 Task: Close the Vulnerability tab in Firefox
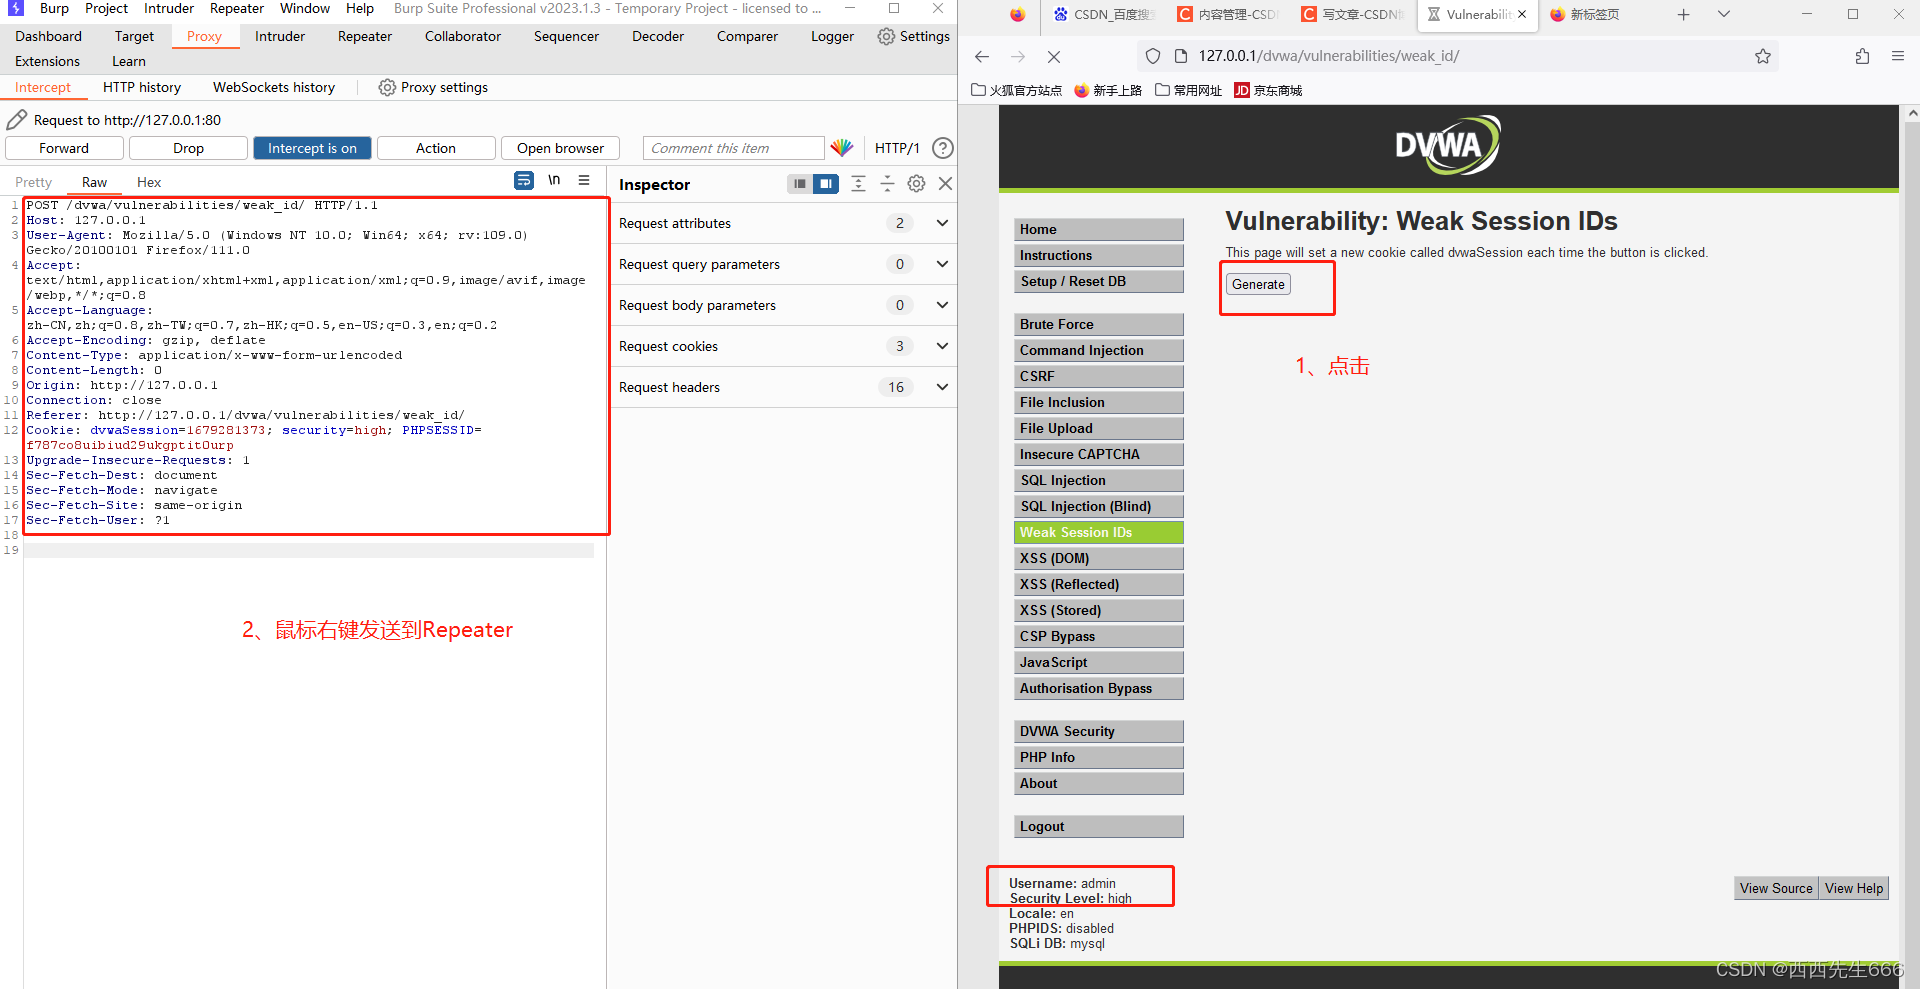(x=1522, y=15)
